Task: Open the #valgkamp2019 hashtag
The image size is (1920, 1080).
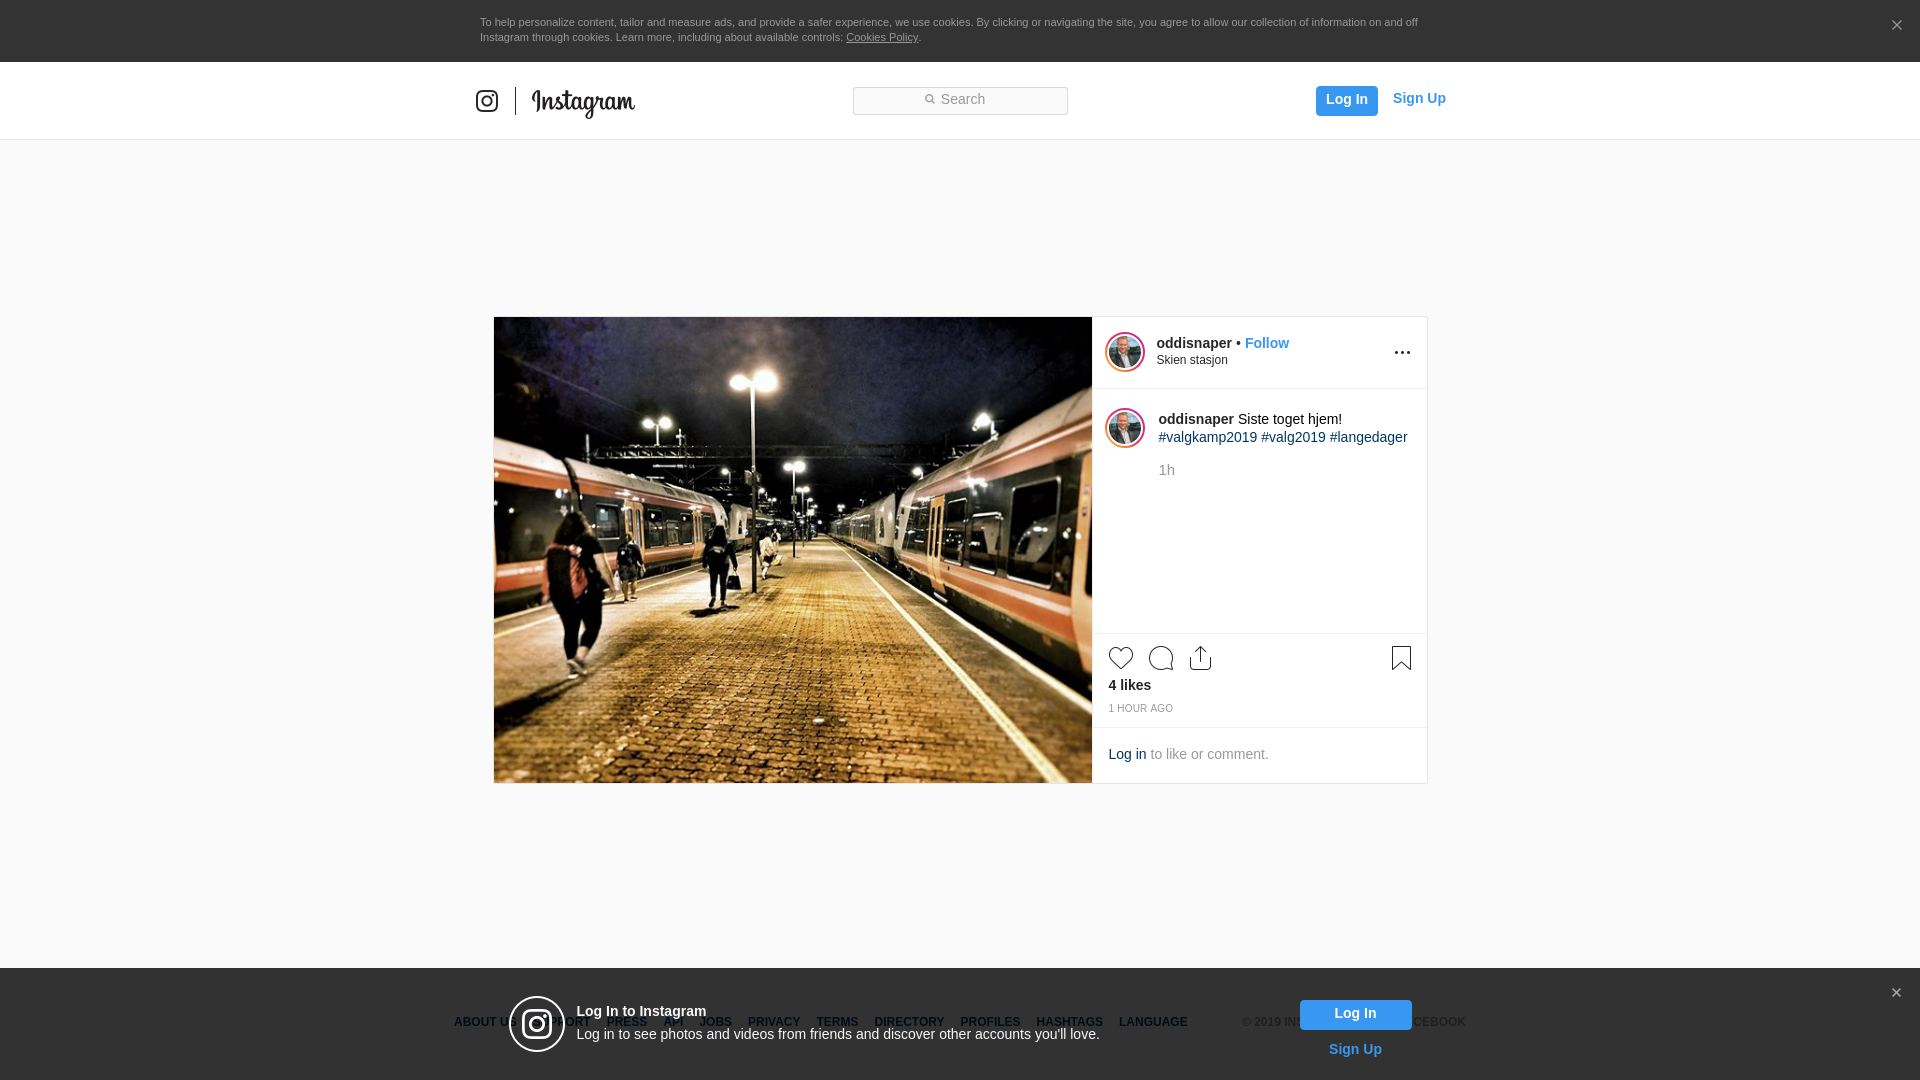Action: tap(1208, 437)
